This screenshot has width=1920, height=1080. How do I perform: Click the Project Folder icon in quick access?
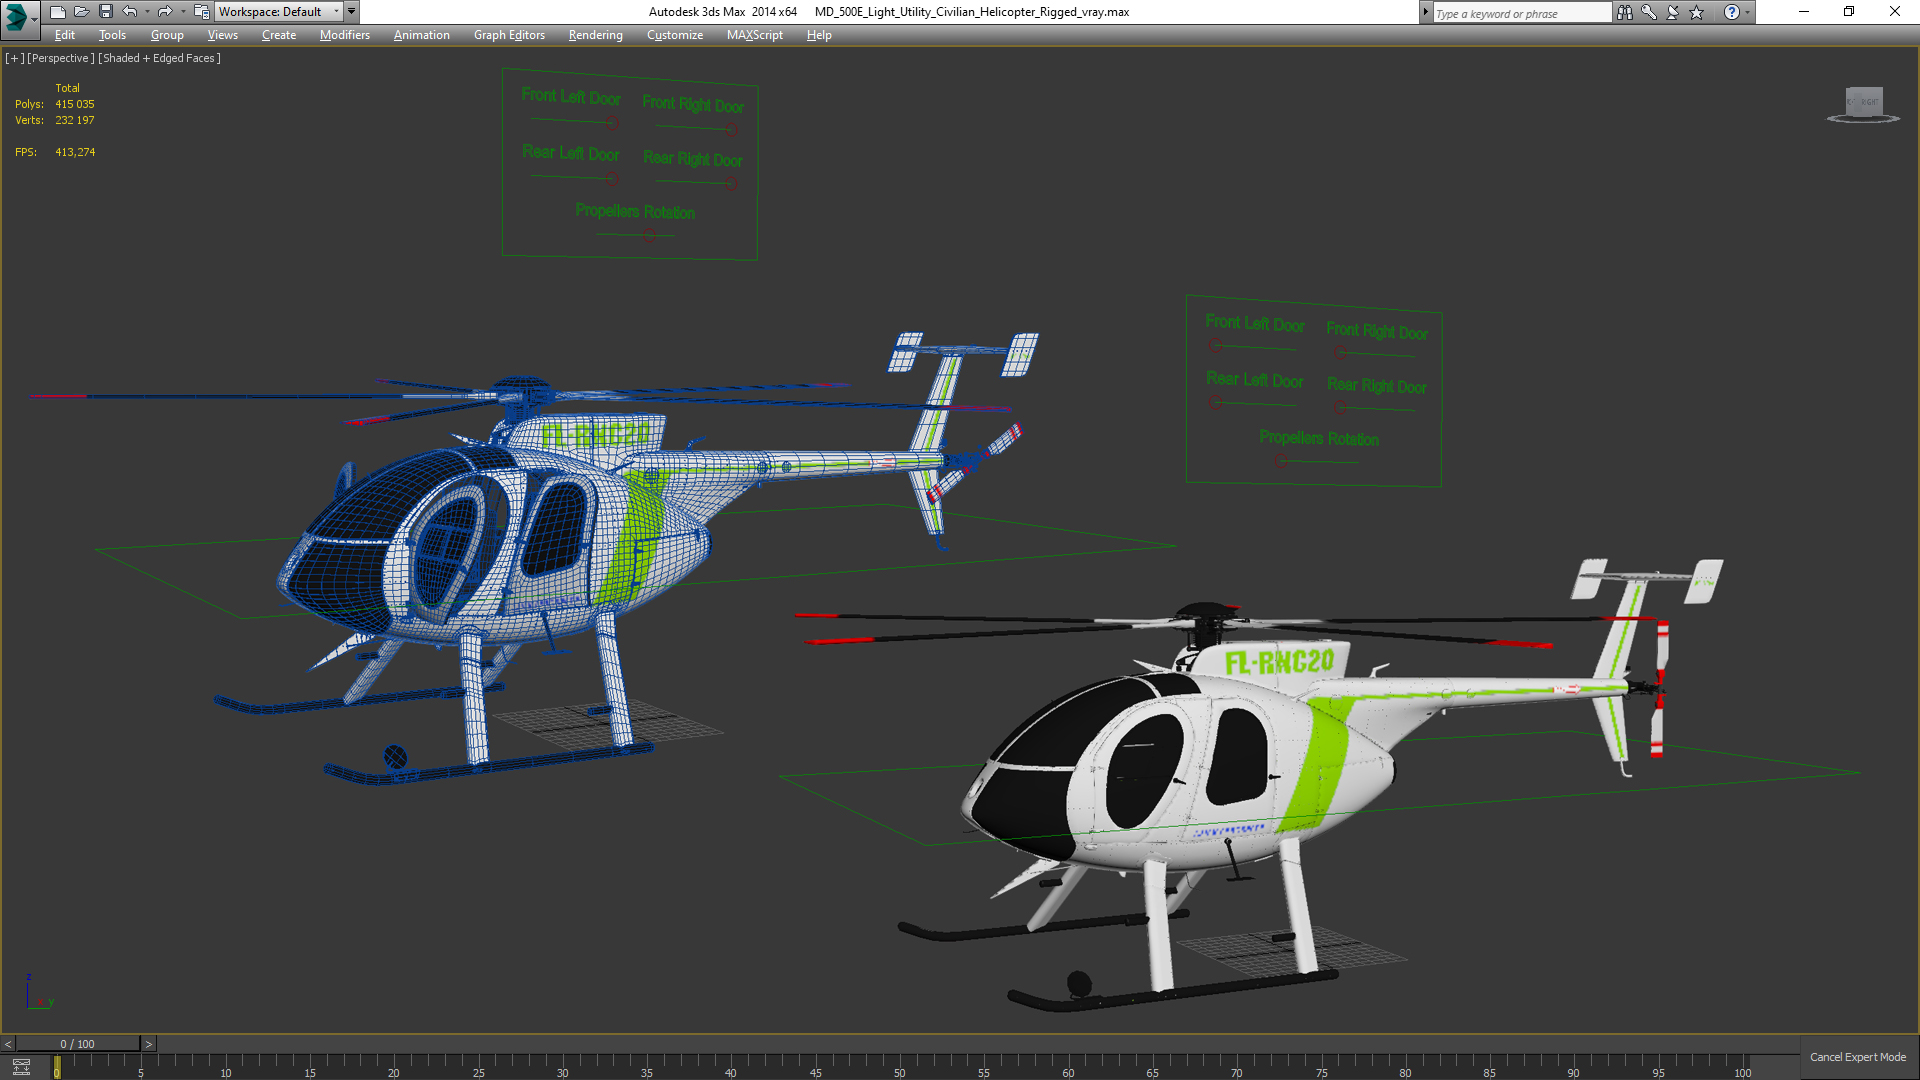pos(201,12)
